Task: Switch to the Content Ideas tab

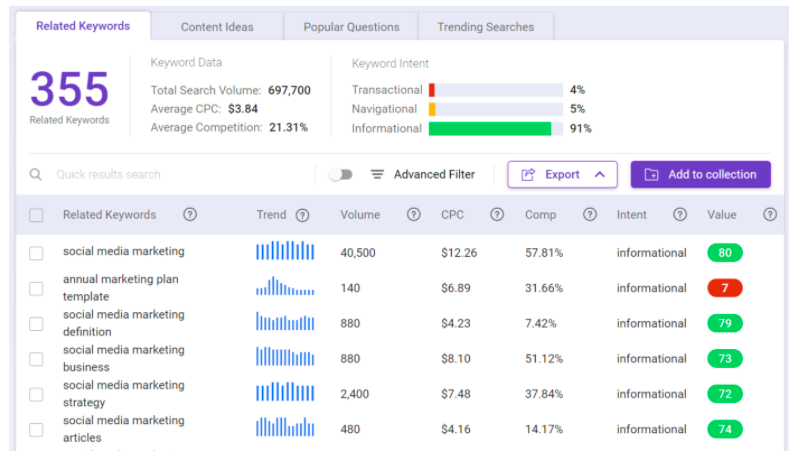Action: point(217,27)
